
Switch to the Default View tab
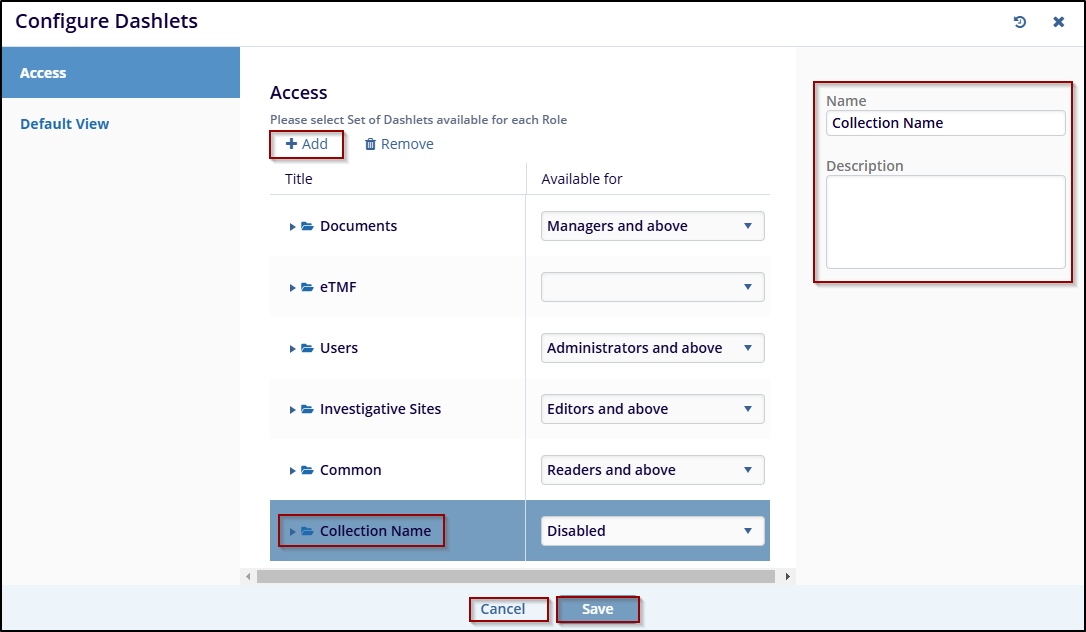tap(65, 124)
